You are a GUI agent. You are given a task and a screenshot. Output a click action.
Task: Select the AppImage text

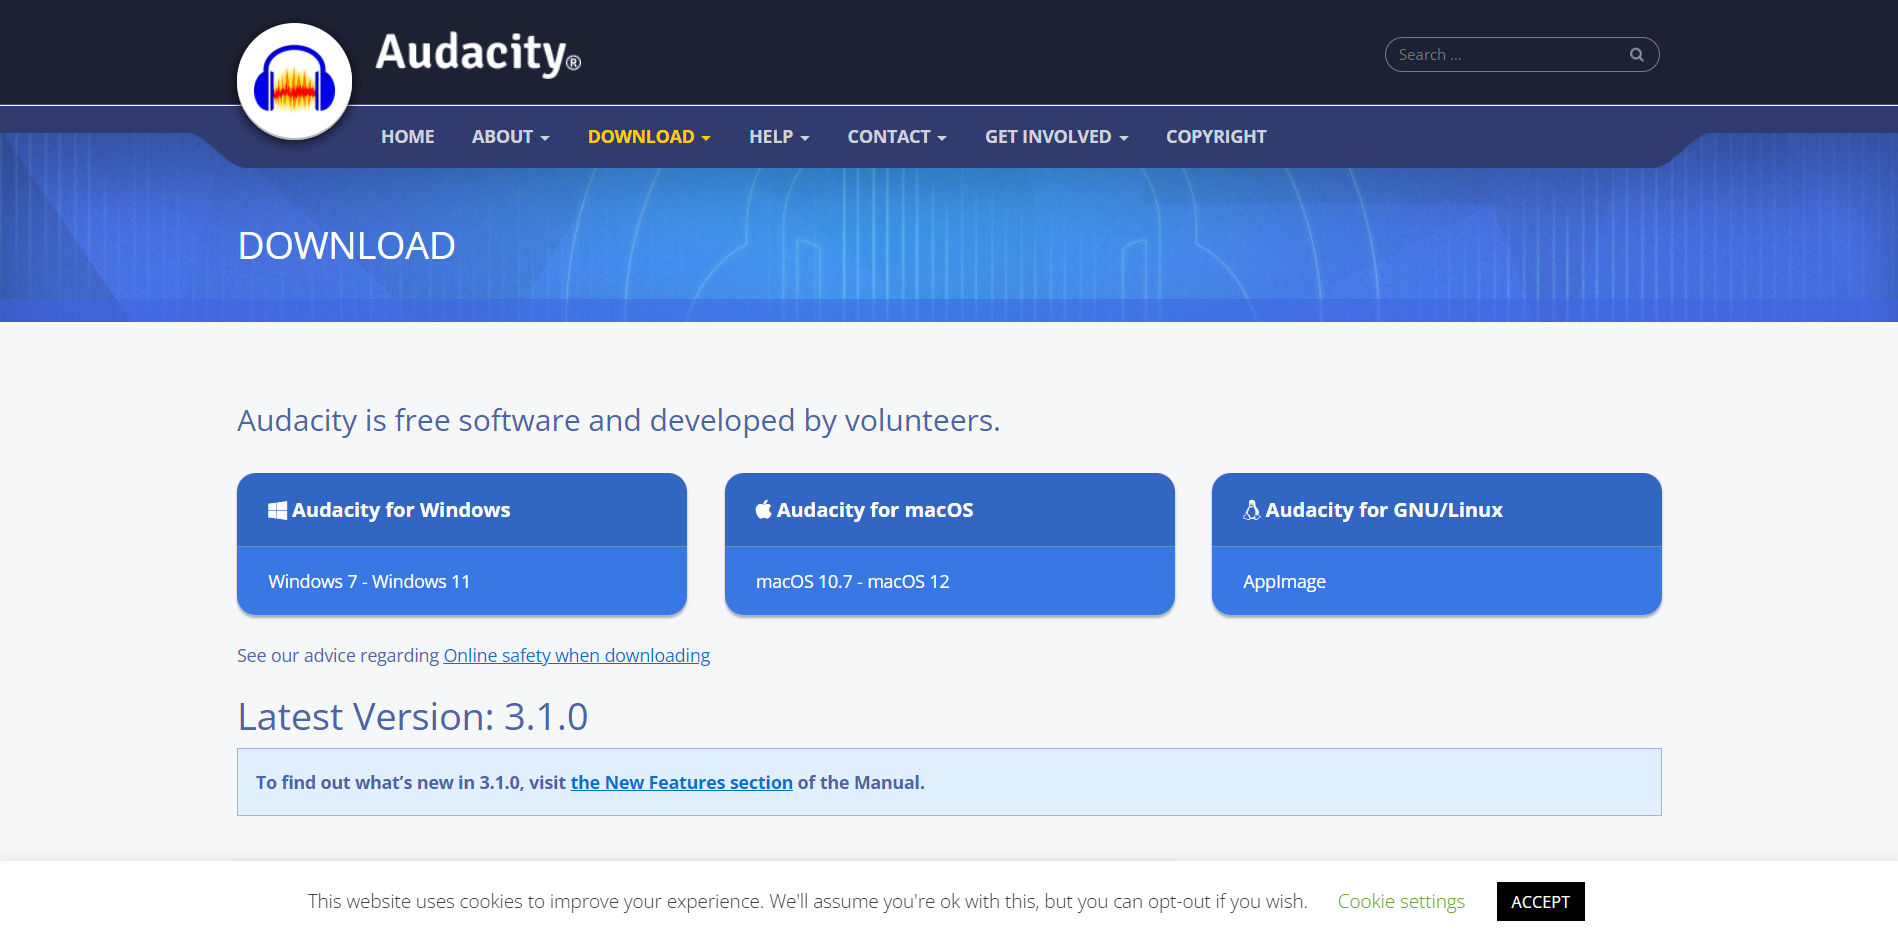click(x=1284, y=582)
